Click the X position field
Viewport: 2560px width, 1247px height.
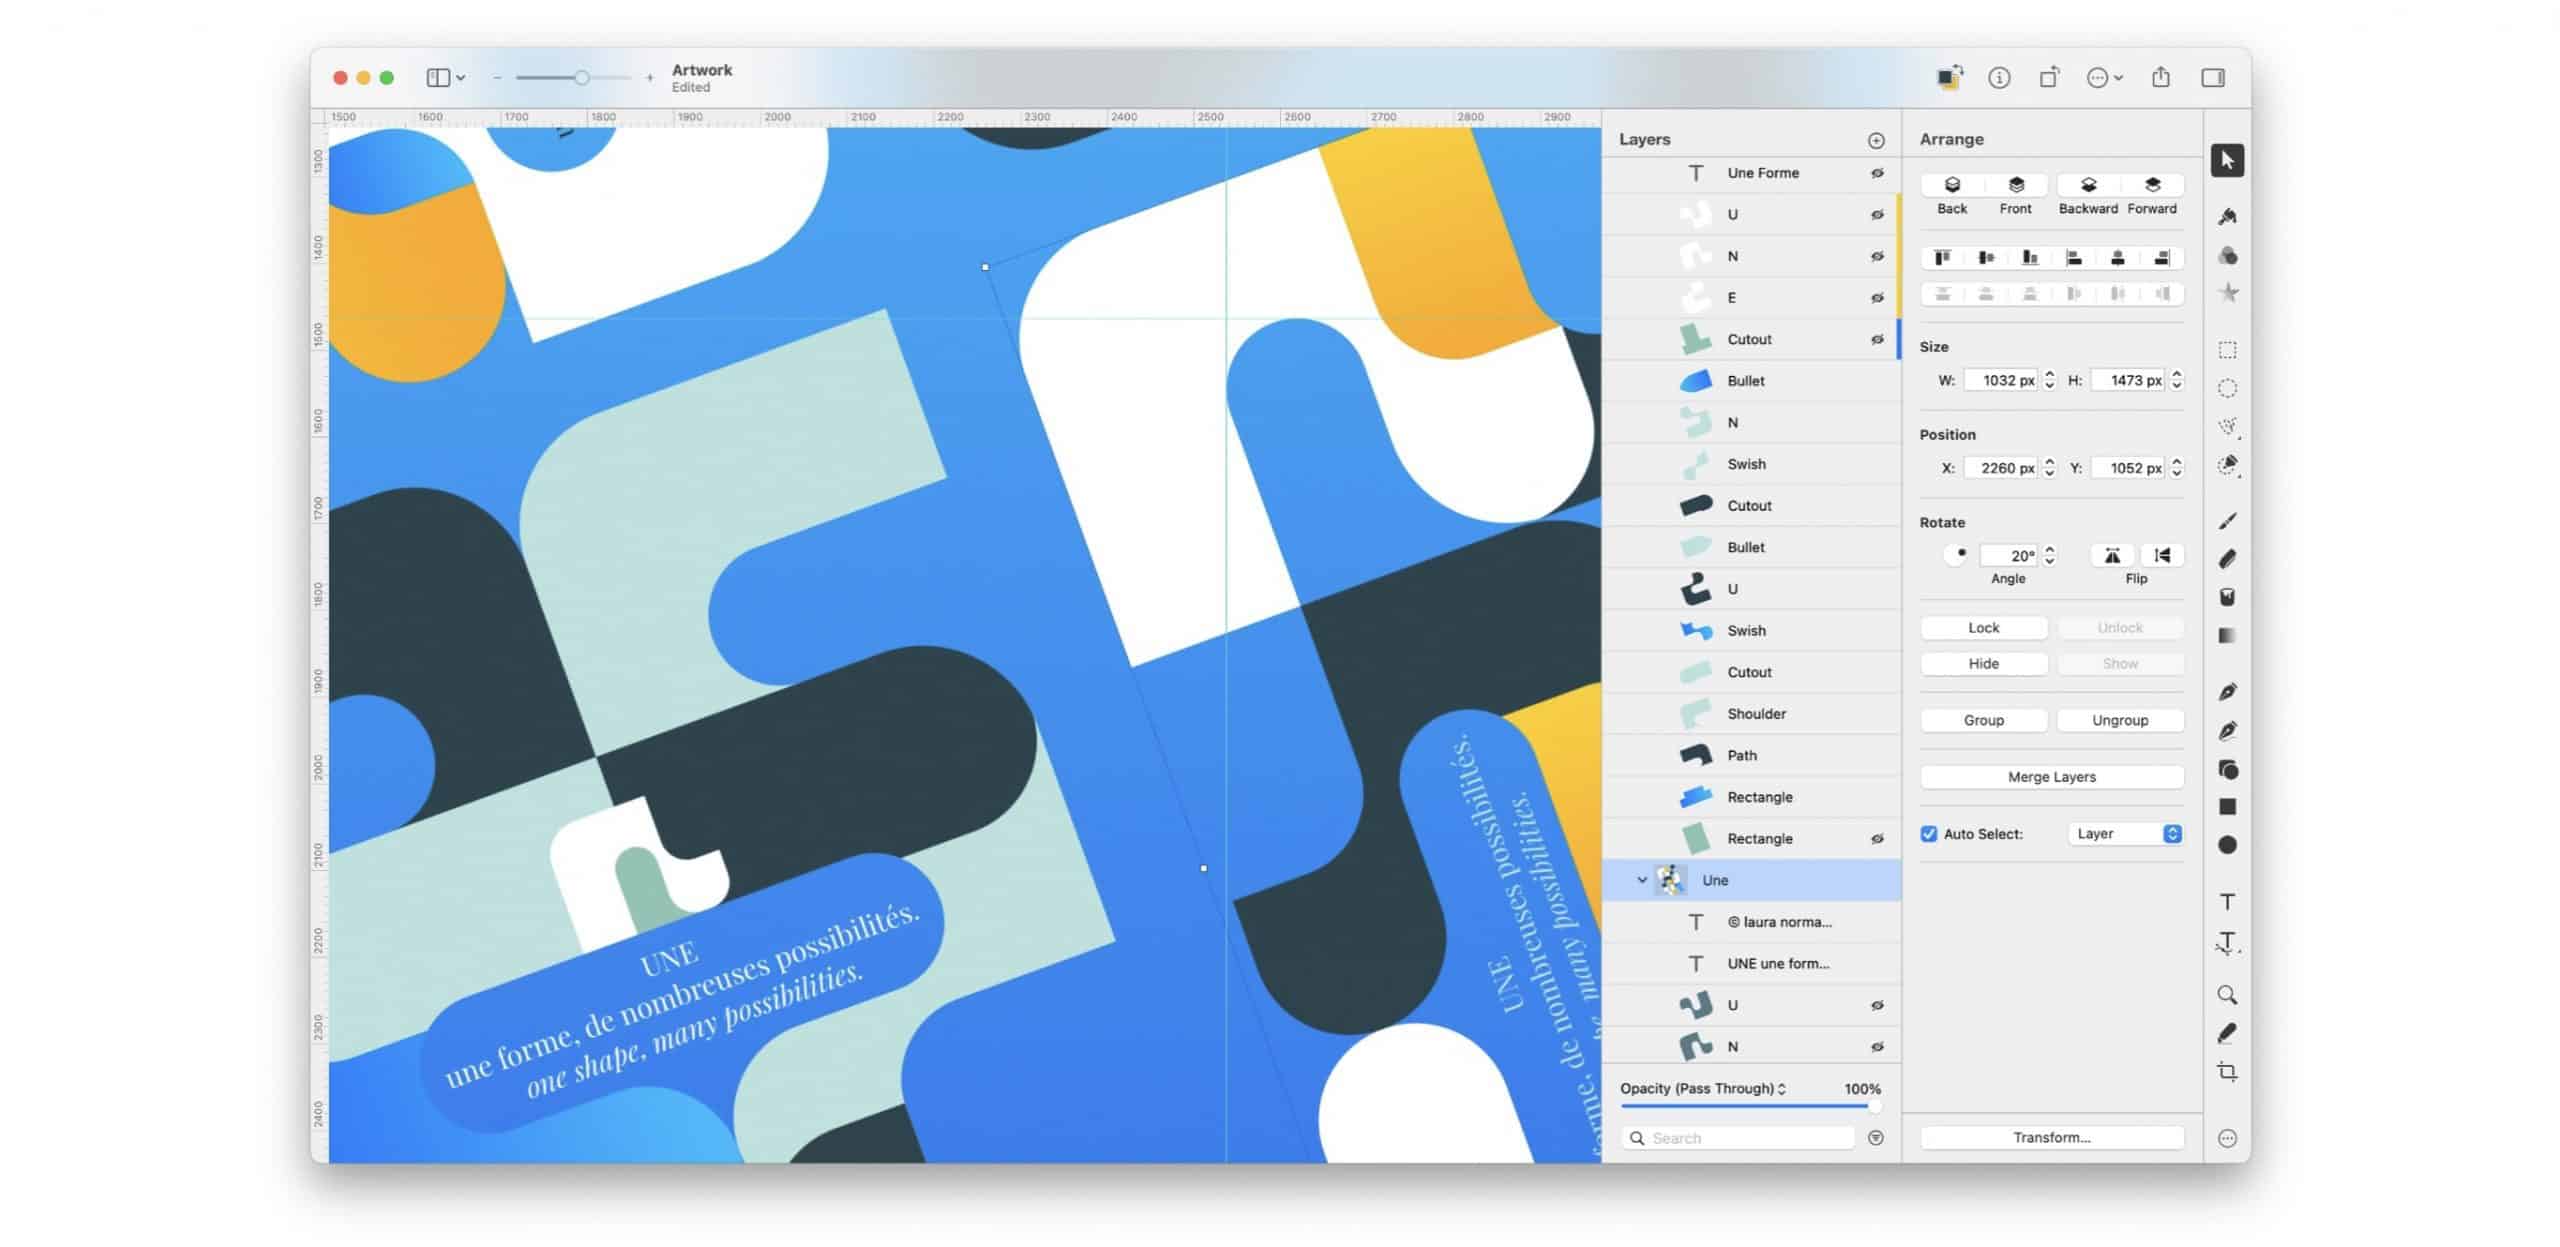tap(2002, 468)
